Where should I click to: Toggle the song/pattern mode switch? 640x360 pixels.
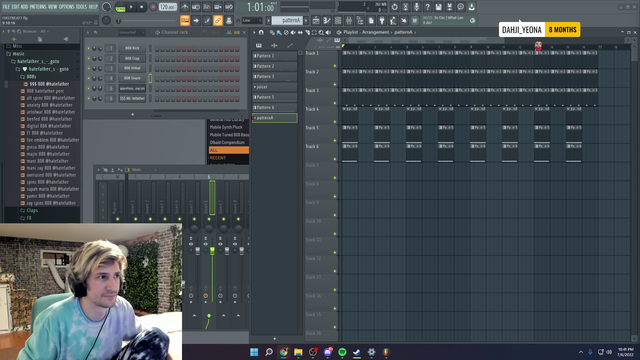(x=120, y=7)
